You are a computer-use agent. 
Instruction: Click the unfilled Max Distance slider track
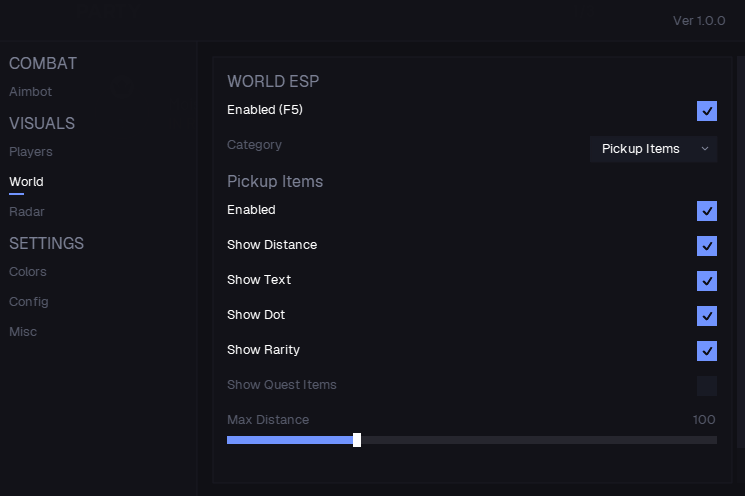tap(538, 440)
